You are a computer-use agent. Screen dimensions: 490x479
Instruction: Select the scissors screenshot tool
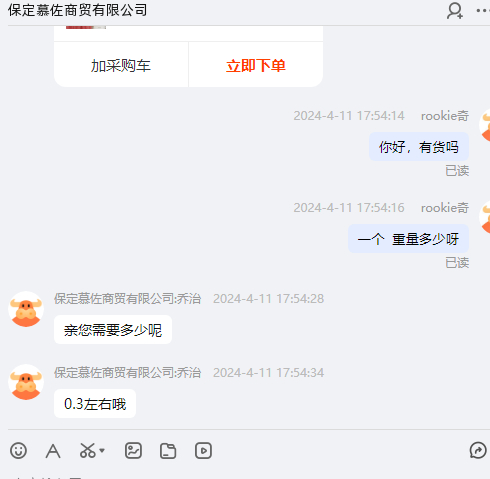click(88, 450)
